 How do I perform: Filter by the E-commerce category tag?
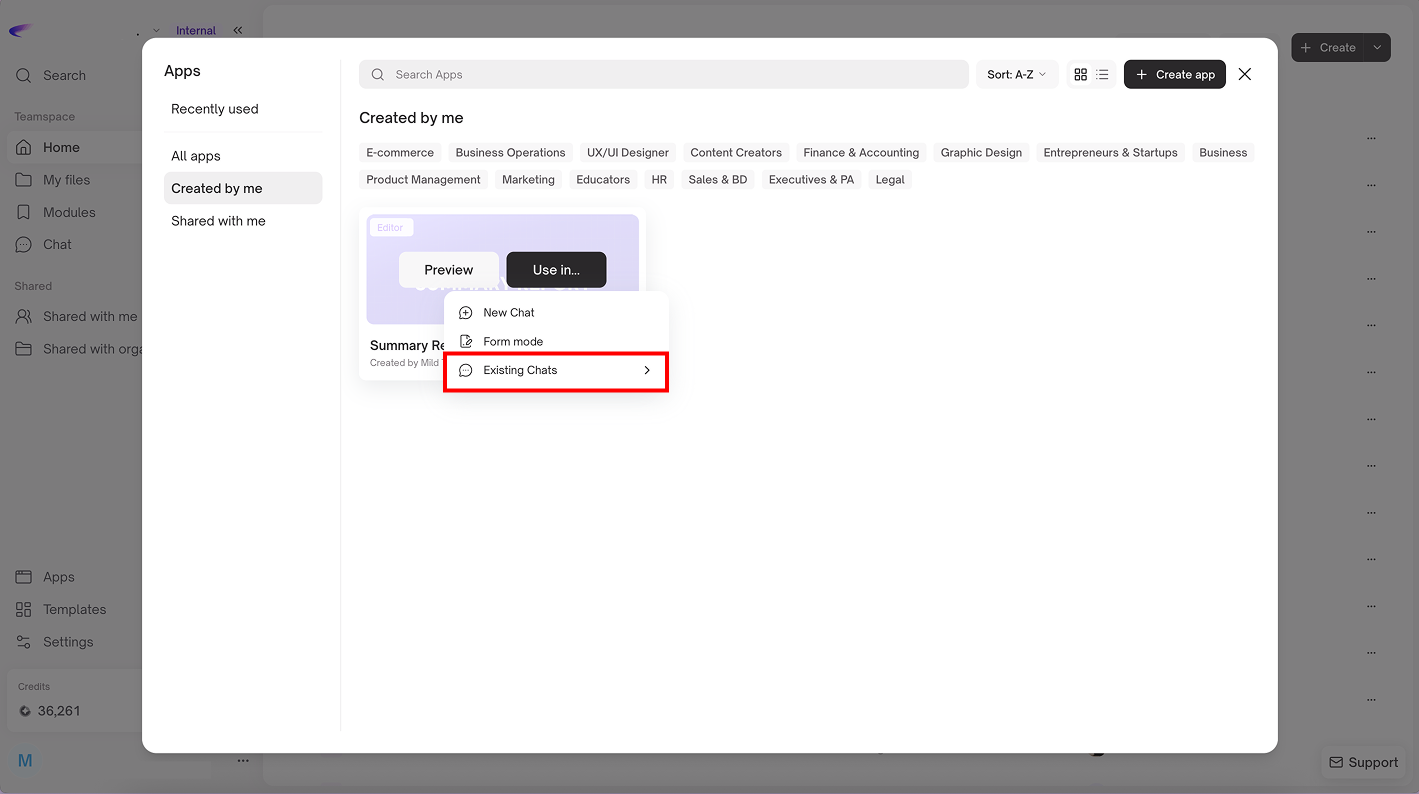400,153
